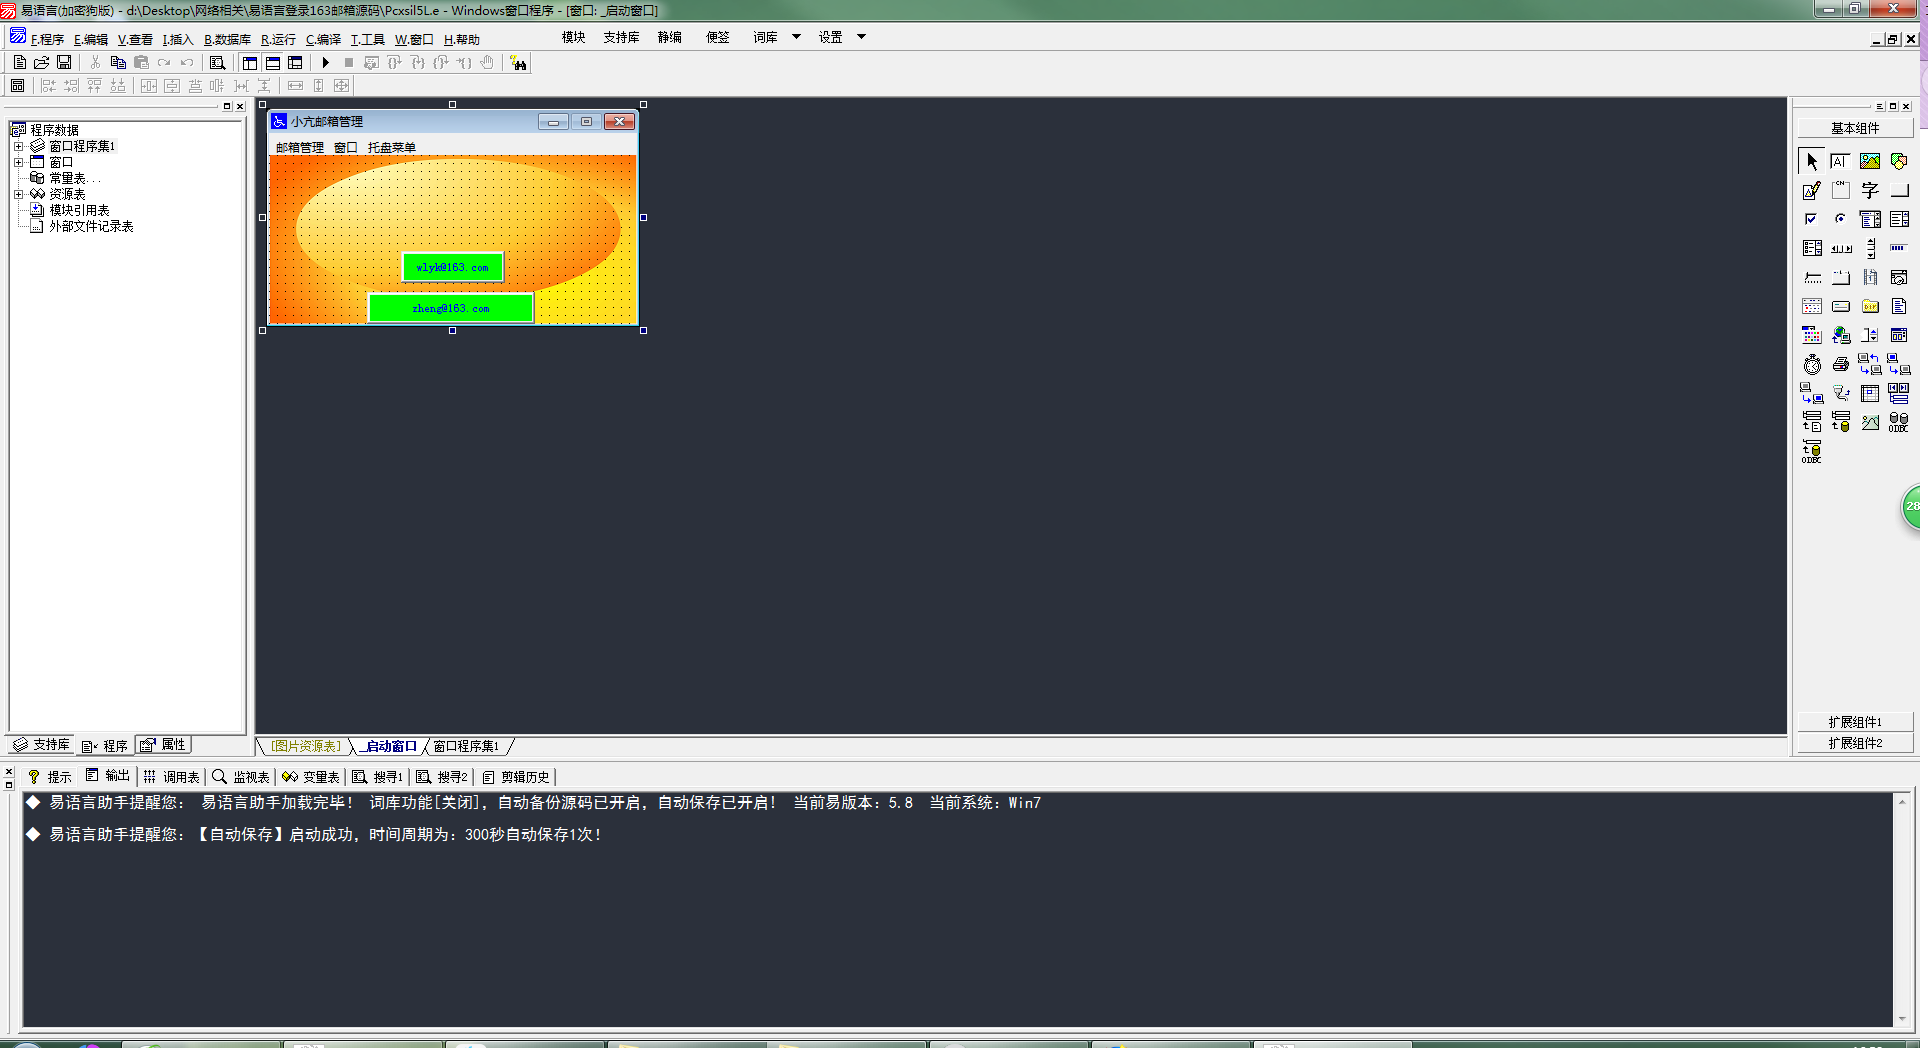1928x1048 pixels.
Task: Click the Save file toolbar icon
Action: pyautogui.click(x=64, y=63)
